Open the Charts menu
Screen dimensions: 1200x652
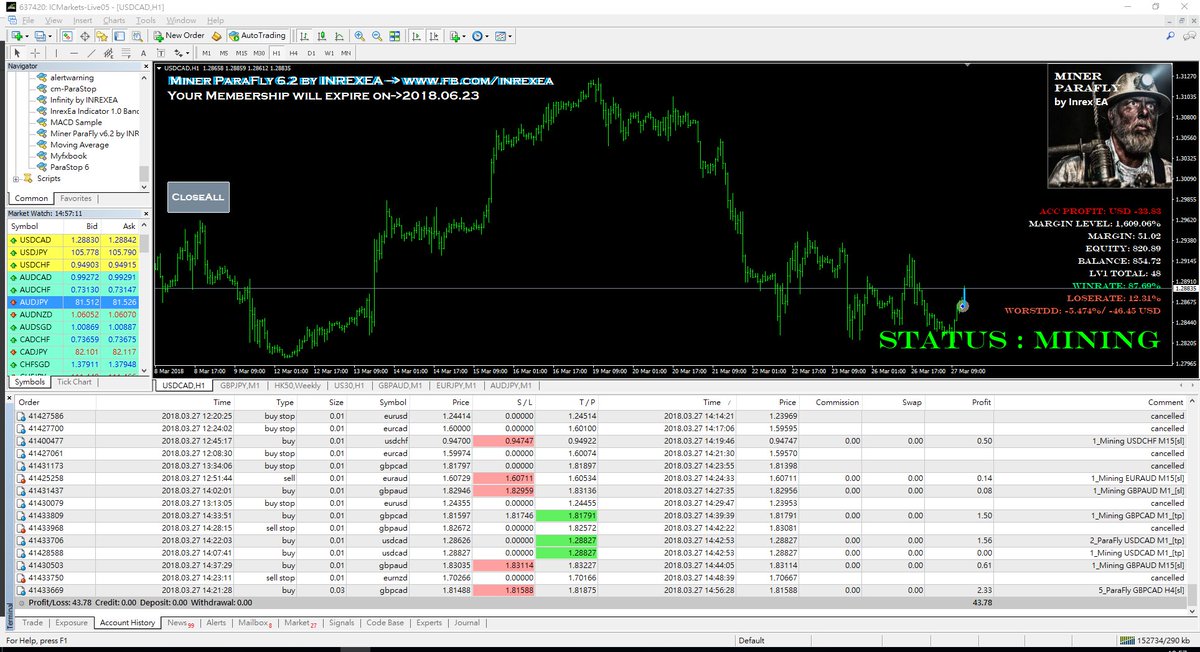click(x=114, y=20)
